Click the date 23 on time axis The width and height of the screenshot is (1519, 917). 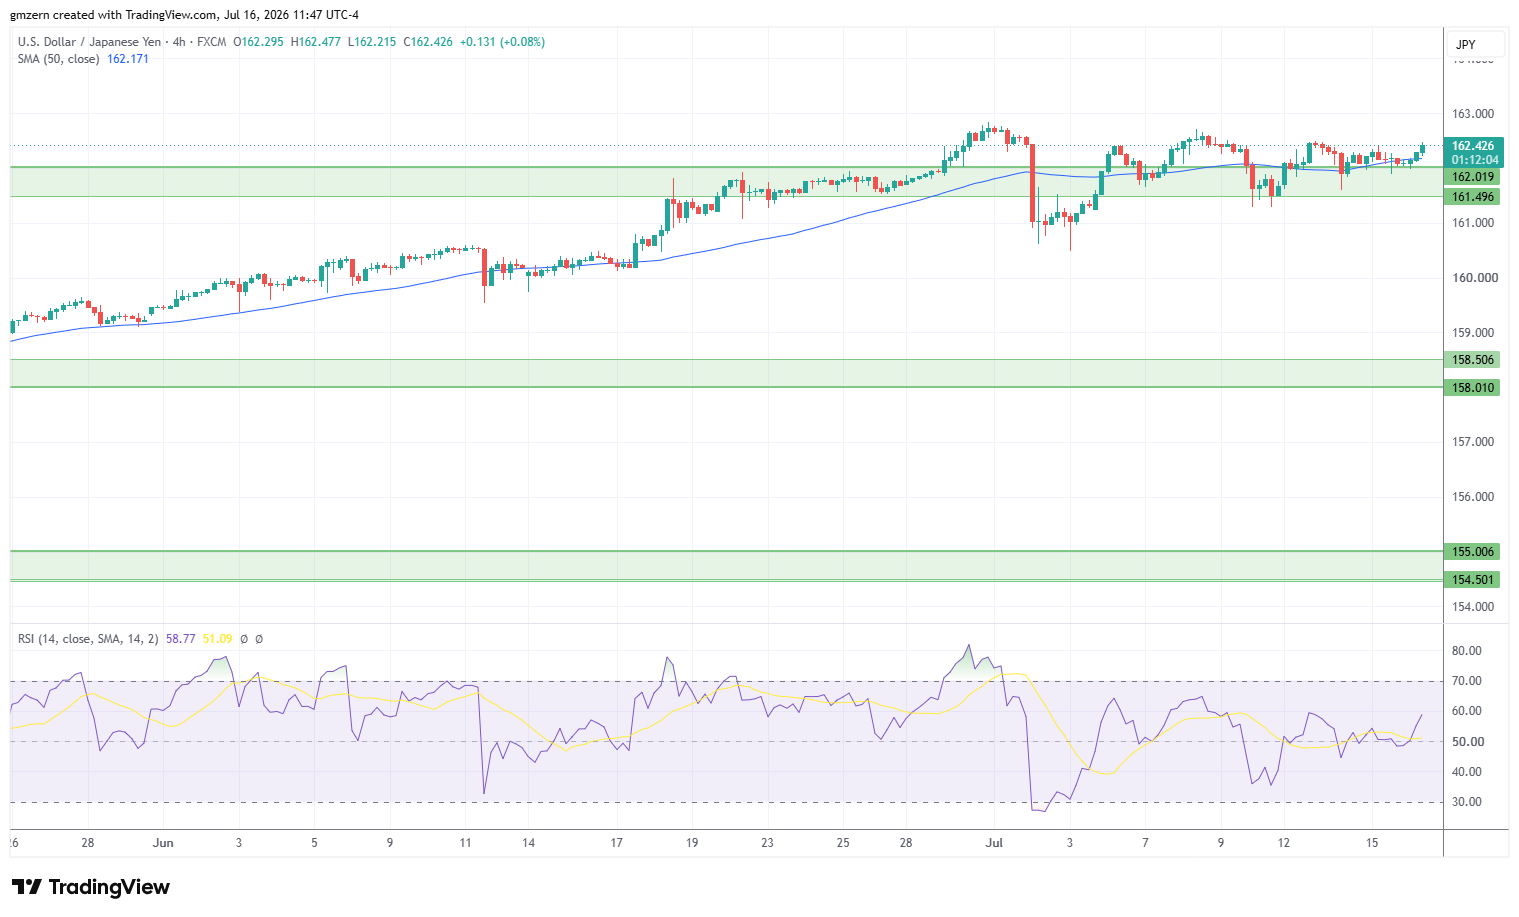tap(767, 843)
